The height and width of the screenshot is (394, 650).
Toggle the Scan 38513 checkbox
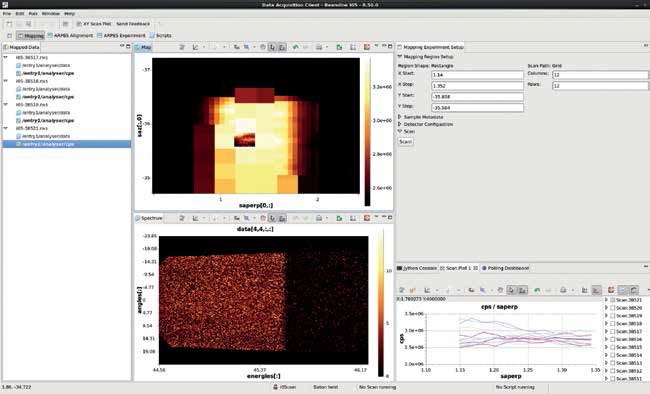click(x=613, y=363)
